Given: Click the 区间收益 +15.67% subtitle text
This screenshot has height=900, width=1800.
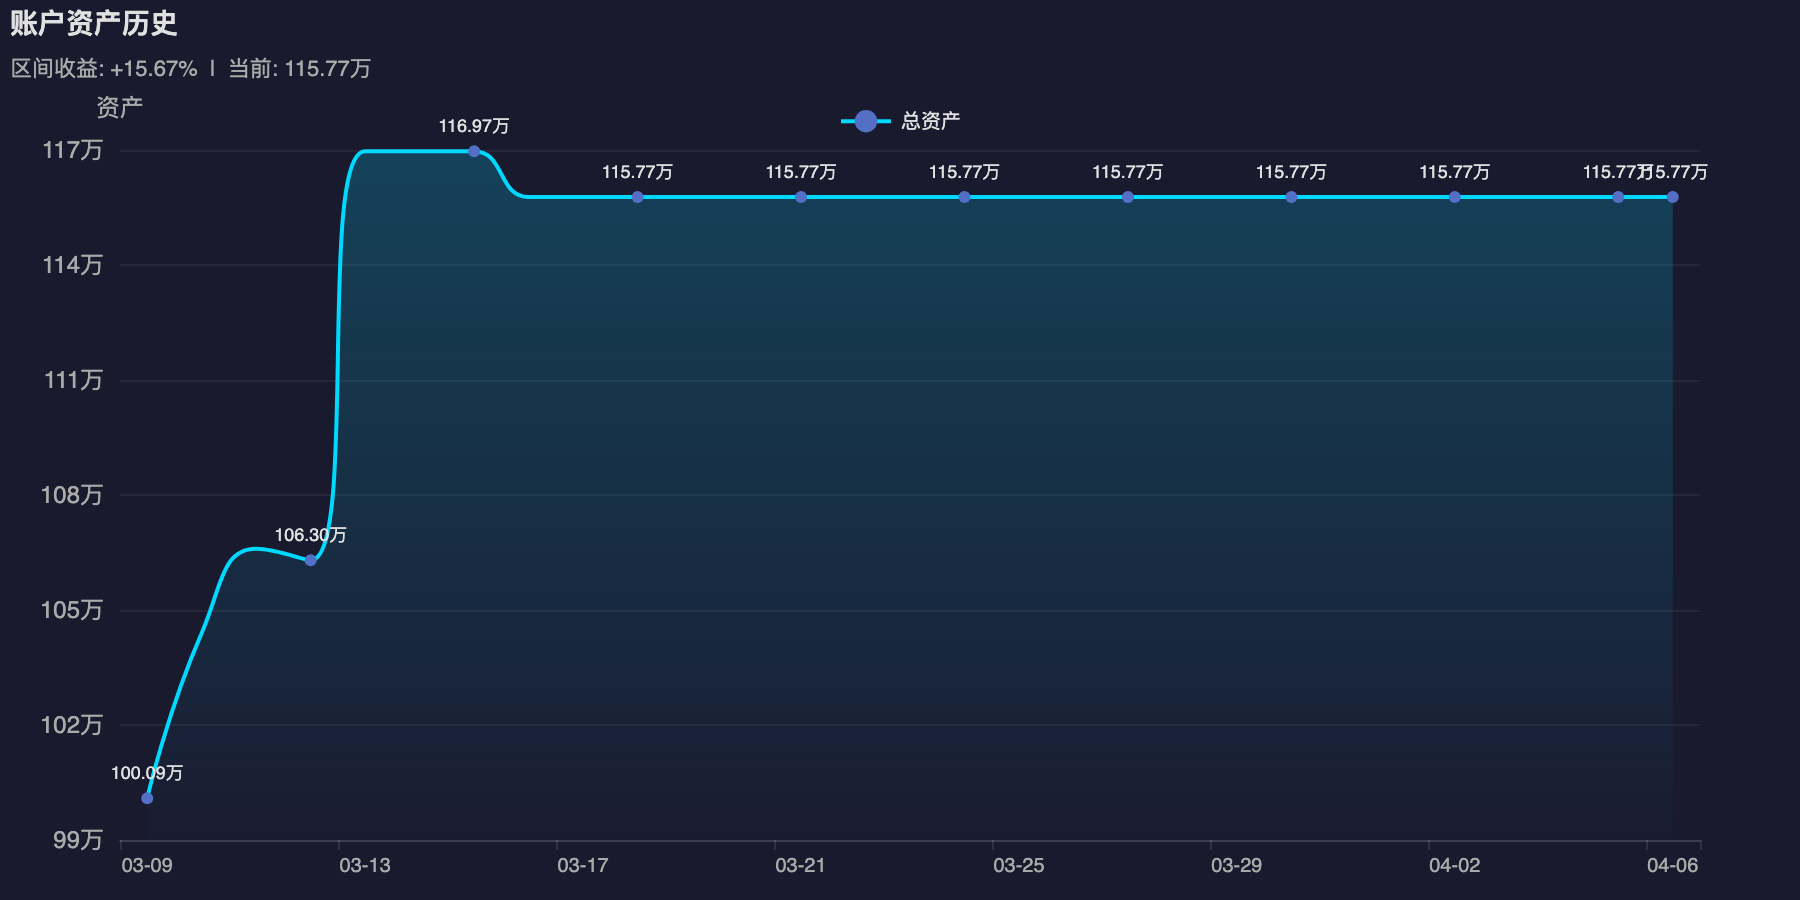Looking at the screenshot, I should [104, 69].
